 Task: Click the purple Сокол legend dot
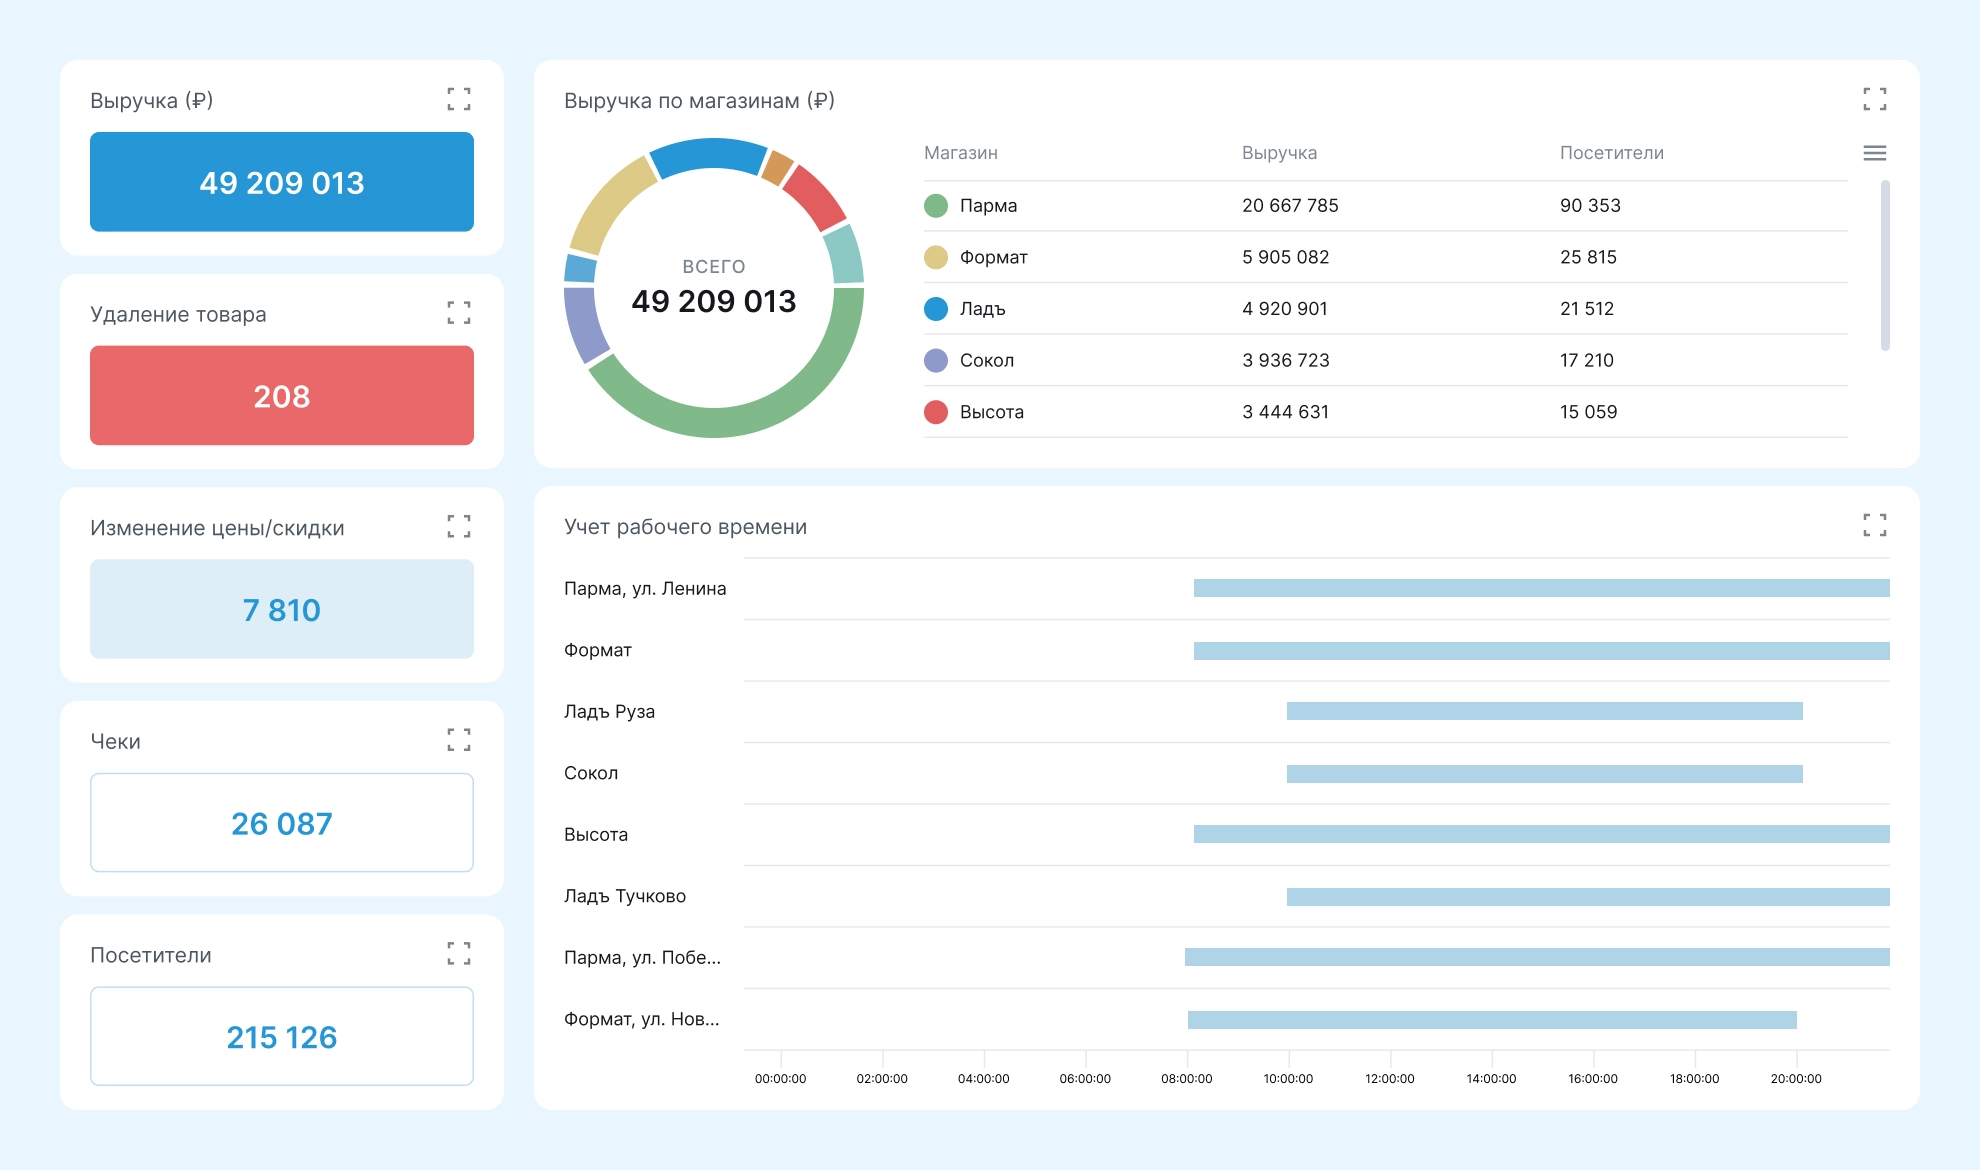point(936,360)
